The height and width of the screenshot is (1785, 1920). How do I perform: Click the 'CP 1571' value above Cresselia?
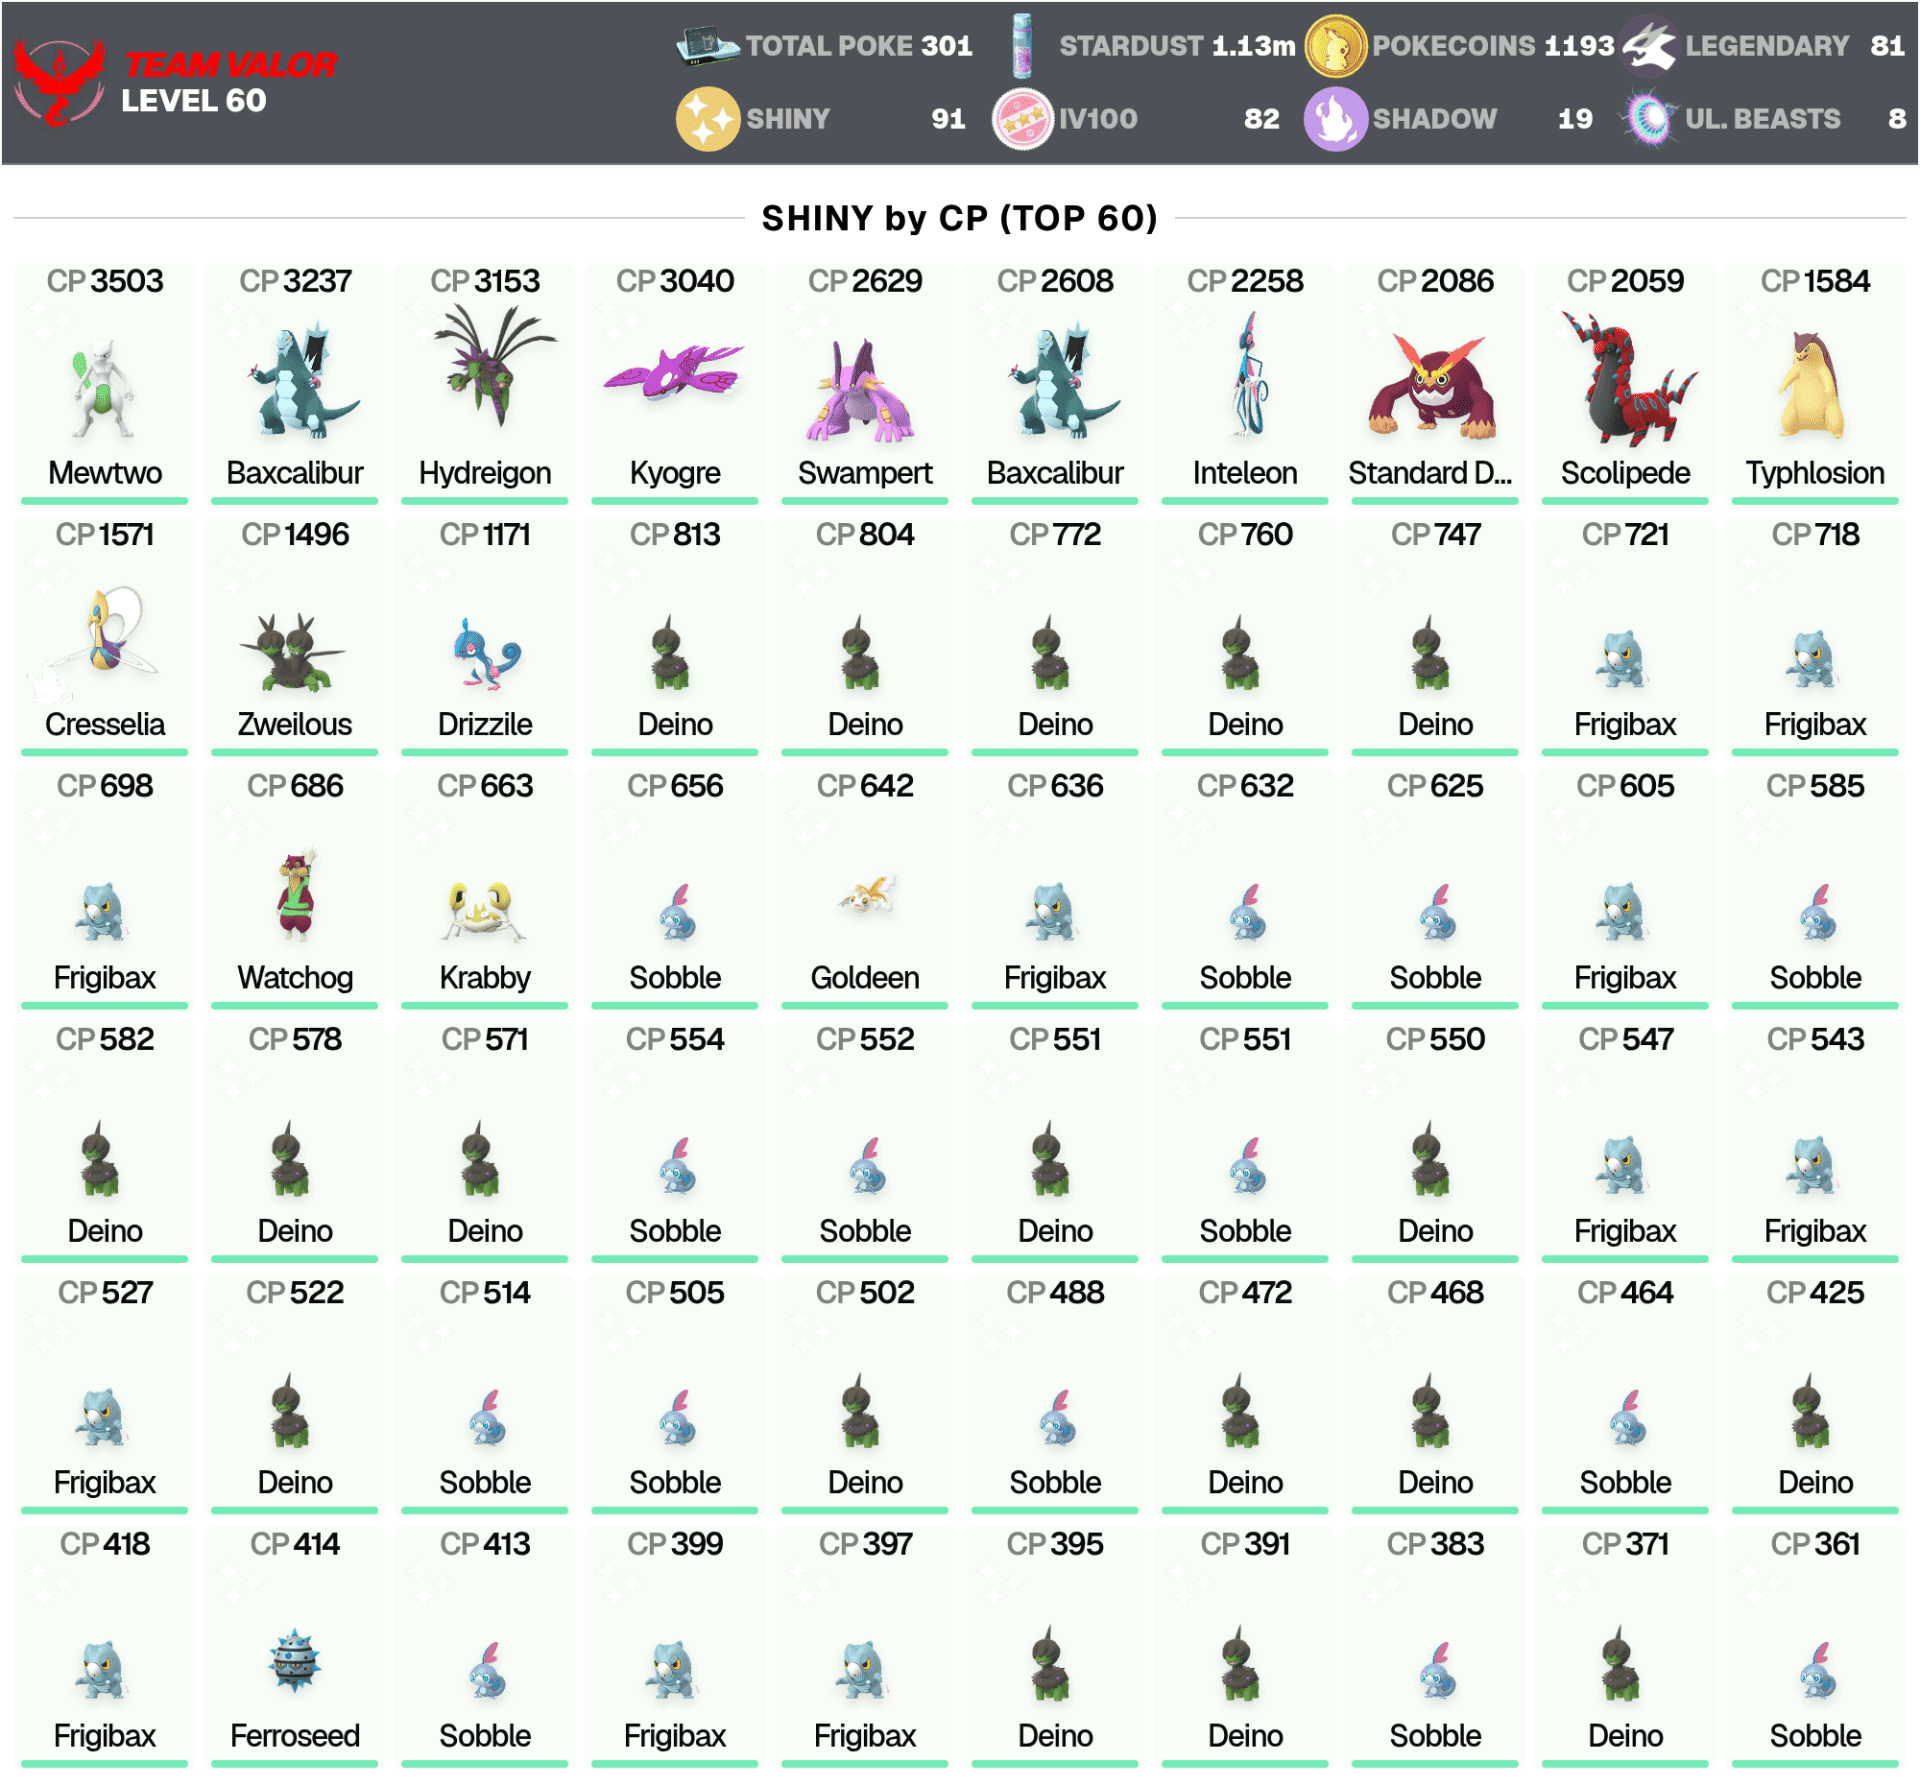click(x=104, y=535)
